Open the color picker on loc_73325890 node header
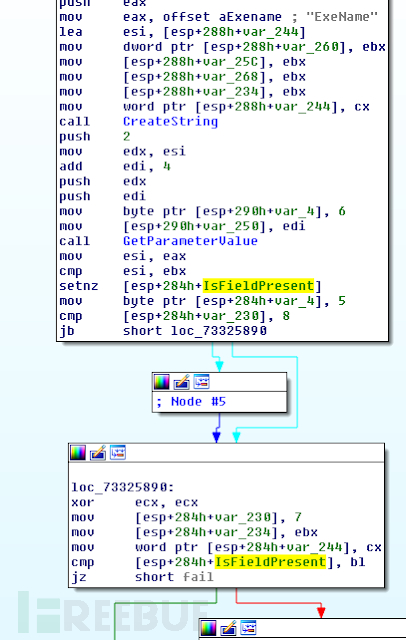406x640 pixels. (x=78, y=453)
